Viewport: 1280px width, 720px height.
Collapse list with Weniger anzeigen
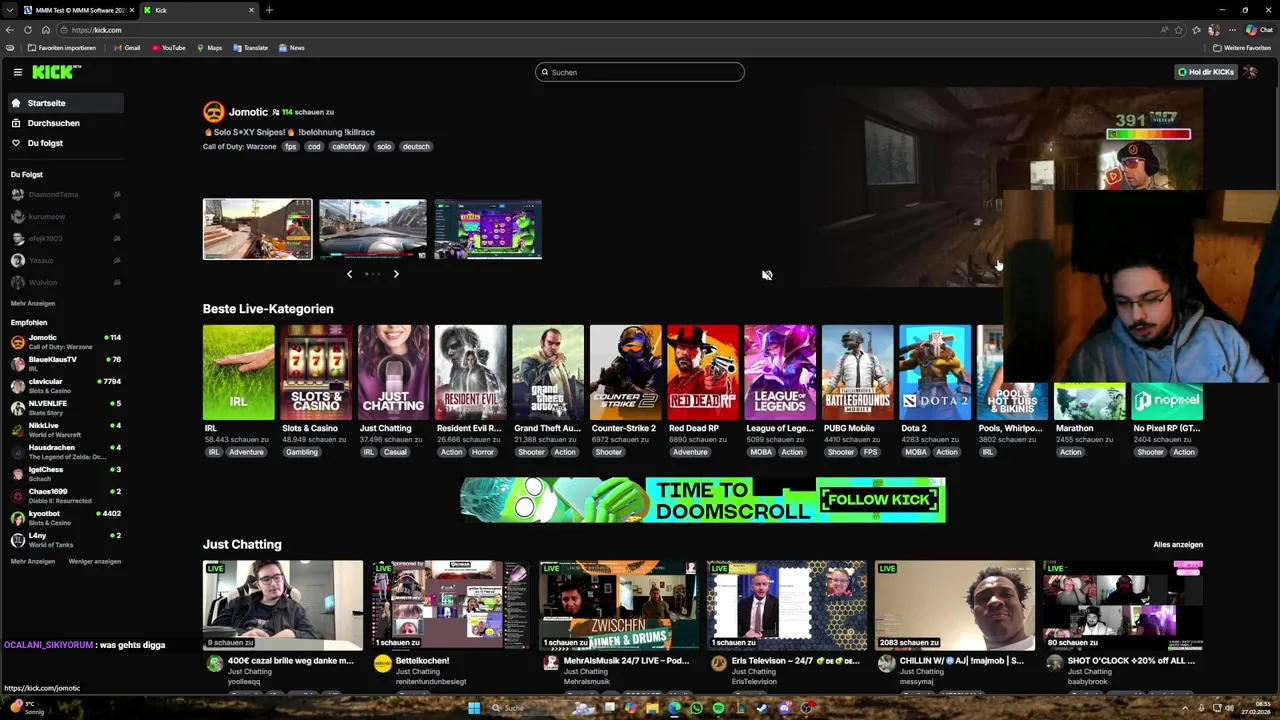tap(94, 561)
